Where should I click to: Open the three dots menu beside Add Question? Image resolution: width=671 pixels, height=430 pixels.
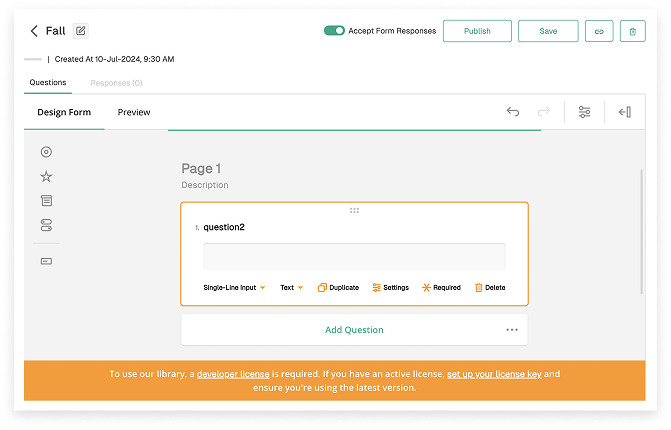click(512, 329)
